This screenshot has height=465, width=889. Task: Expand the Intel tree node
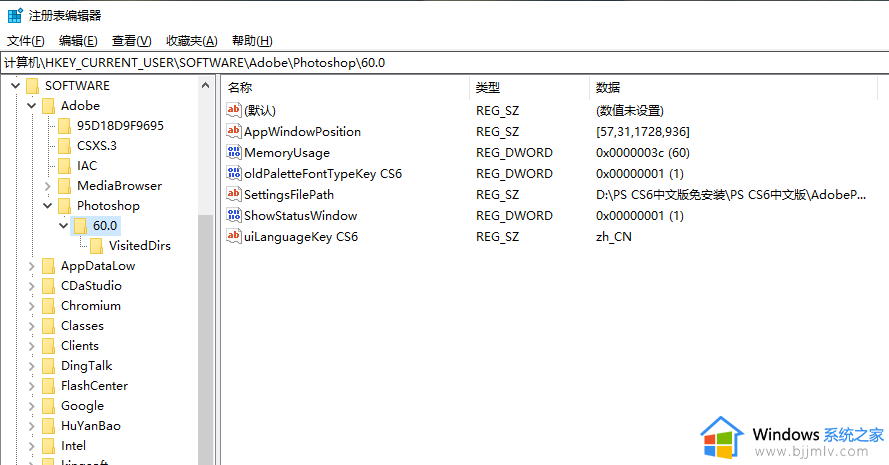(32, 446)
